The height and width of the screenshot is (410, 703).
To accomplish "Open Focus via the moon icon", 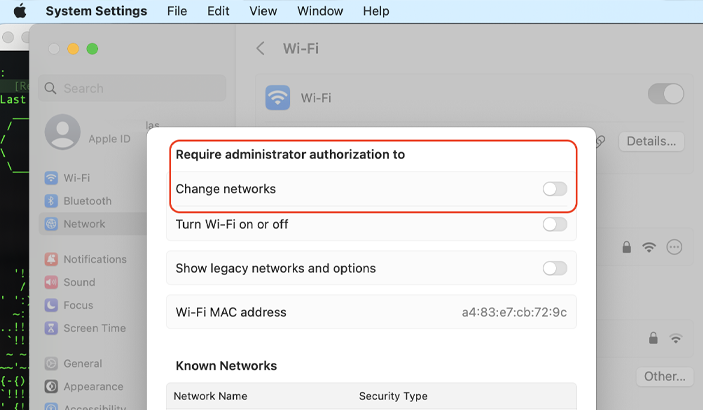I will click(51, 305).
